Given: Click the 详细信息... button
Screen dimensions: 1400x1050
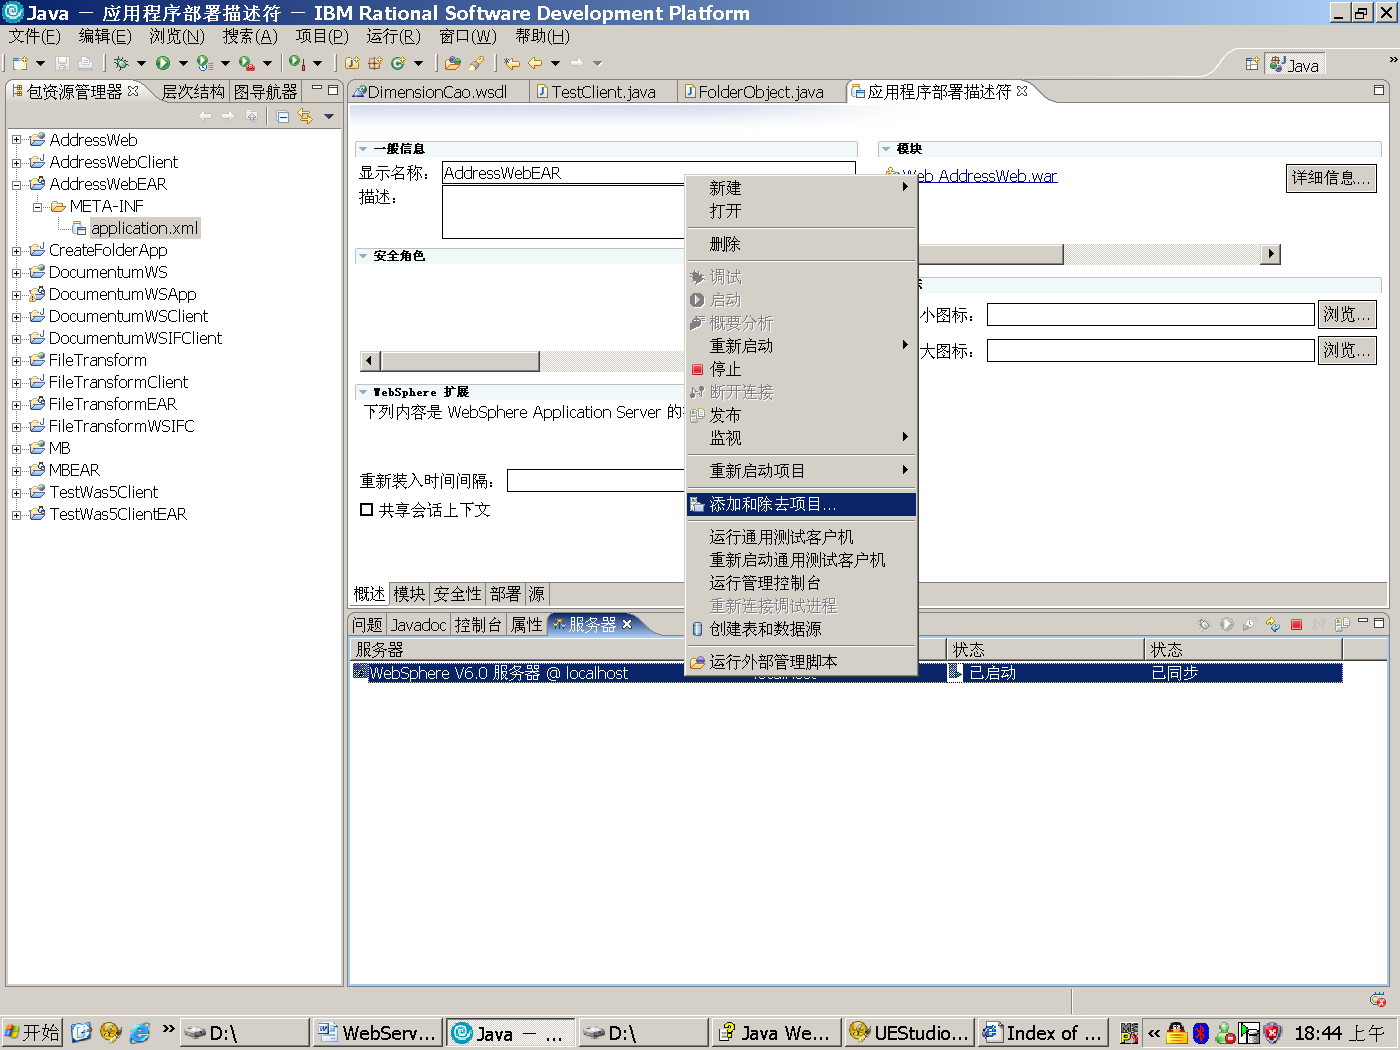Looking at the screenshot, I should click(1331, 178).
